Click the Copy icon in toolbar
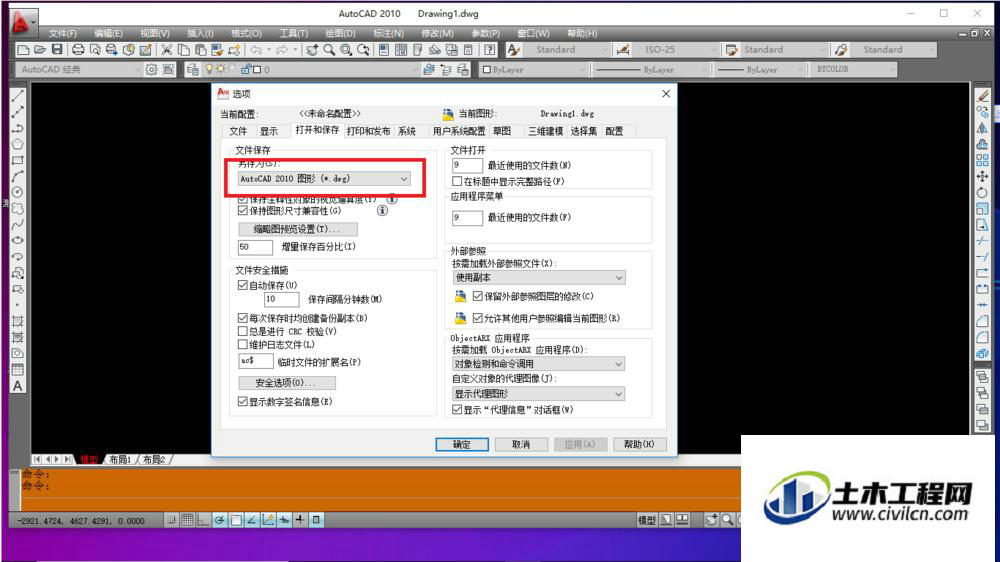This screenshot has height=562, width=1000. [184, 50]
